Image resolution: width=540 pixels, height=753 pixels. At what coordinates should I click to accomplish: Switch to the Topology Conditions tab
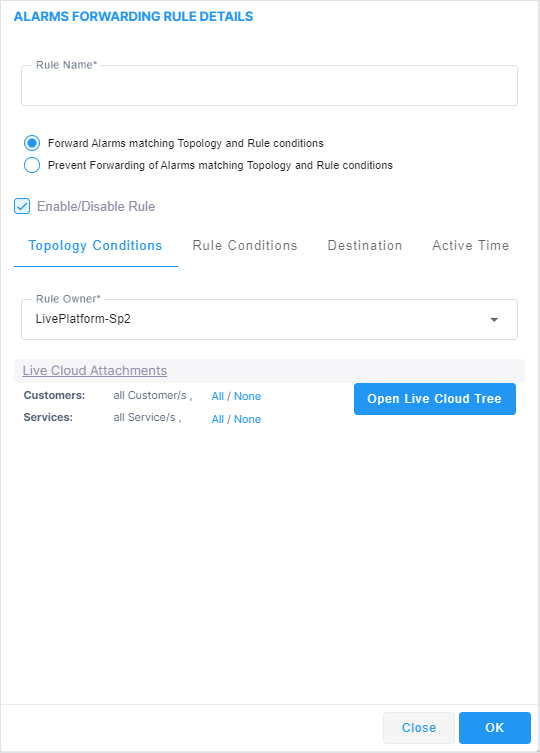(96, 245)
